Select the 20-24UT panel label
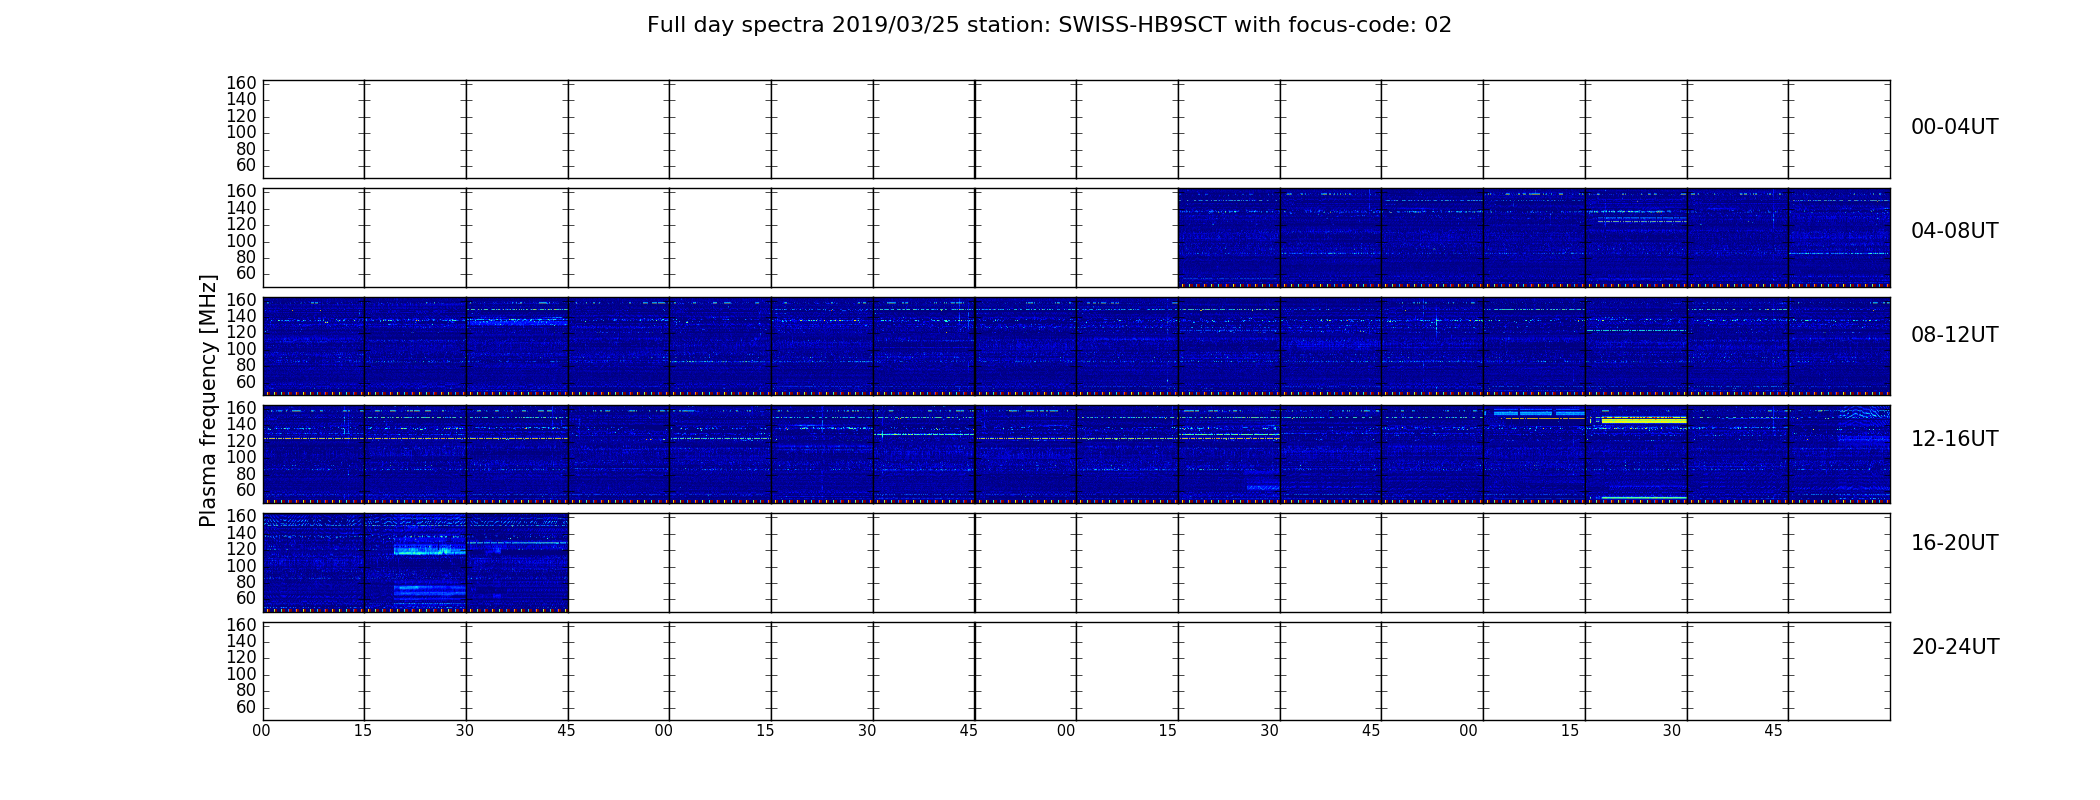2100x800 pixels. [x=1955, y=647]
